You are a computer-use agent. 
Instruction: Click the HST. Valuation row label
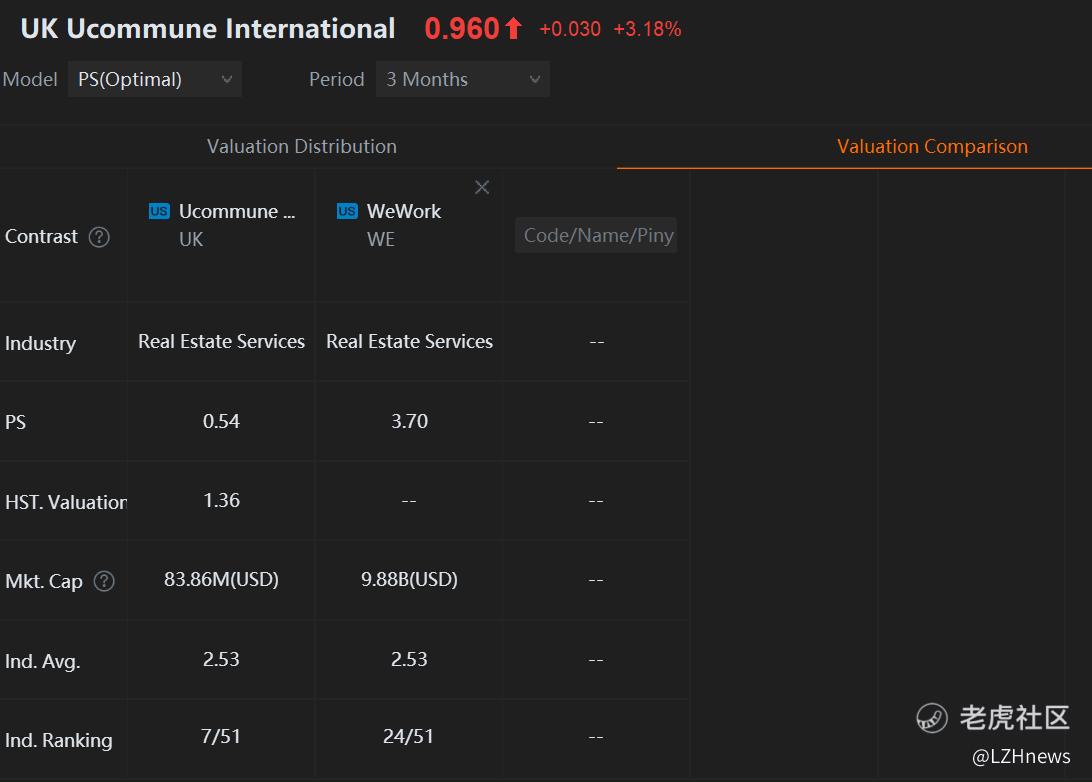[65, 502]
